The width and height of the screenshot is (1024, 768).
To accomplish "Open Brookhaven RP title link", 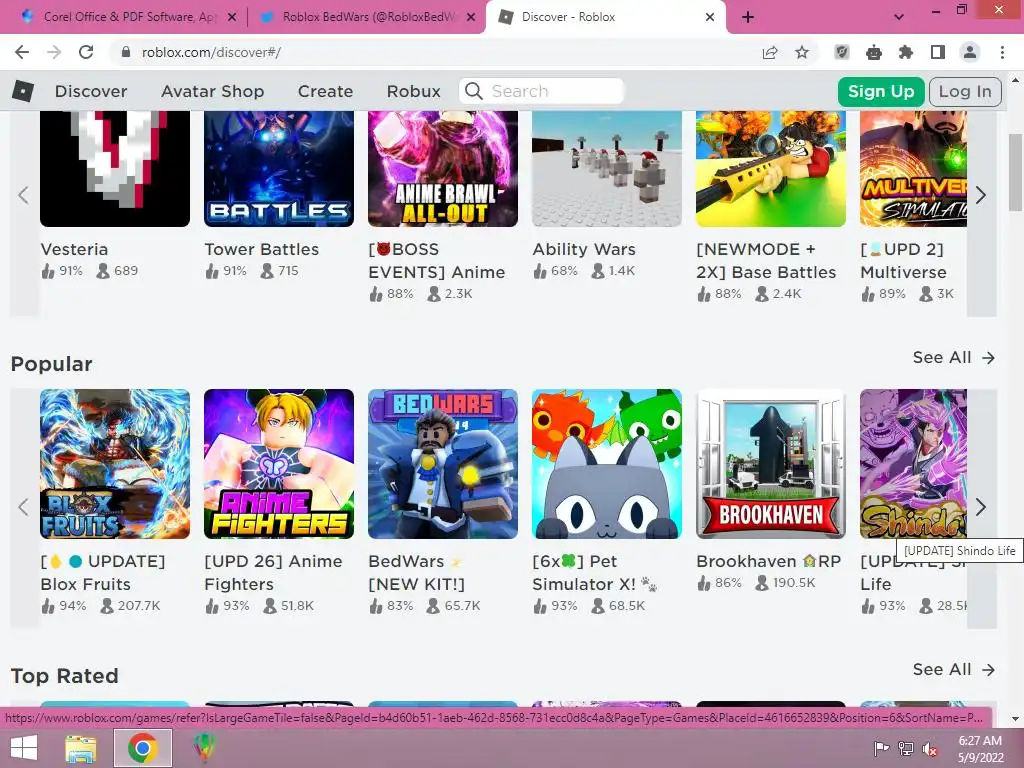I will [768, 562].
